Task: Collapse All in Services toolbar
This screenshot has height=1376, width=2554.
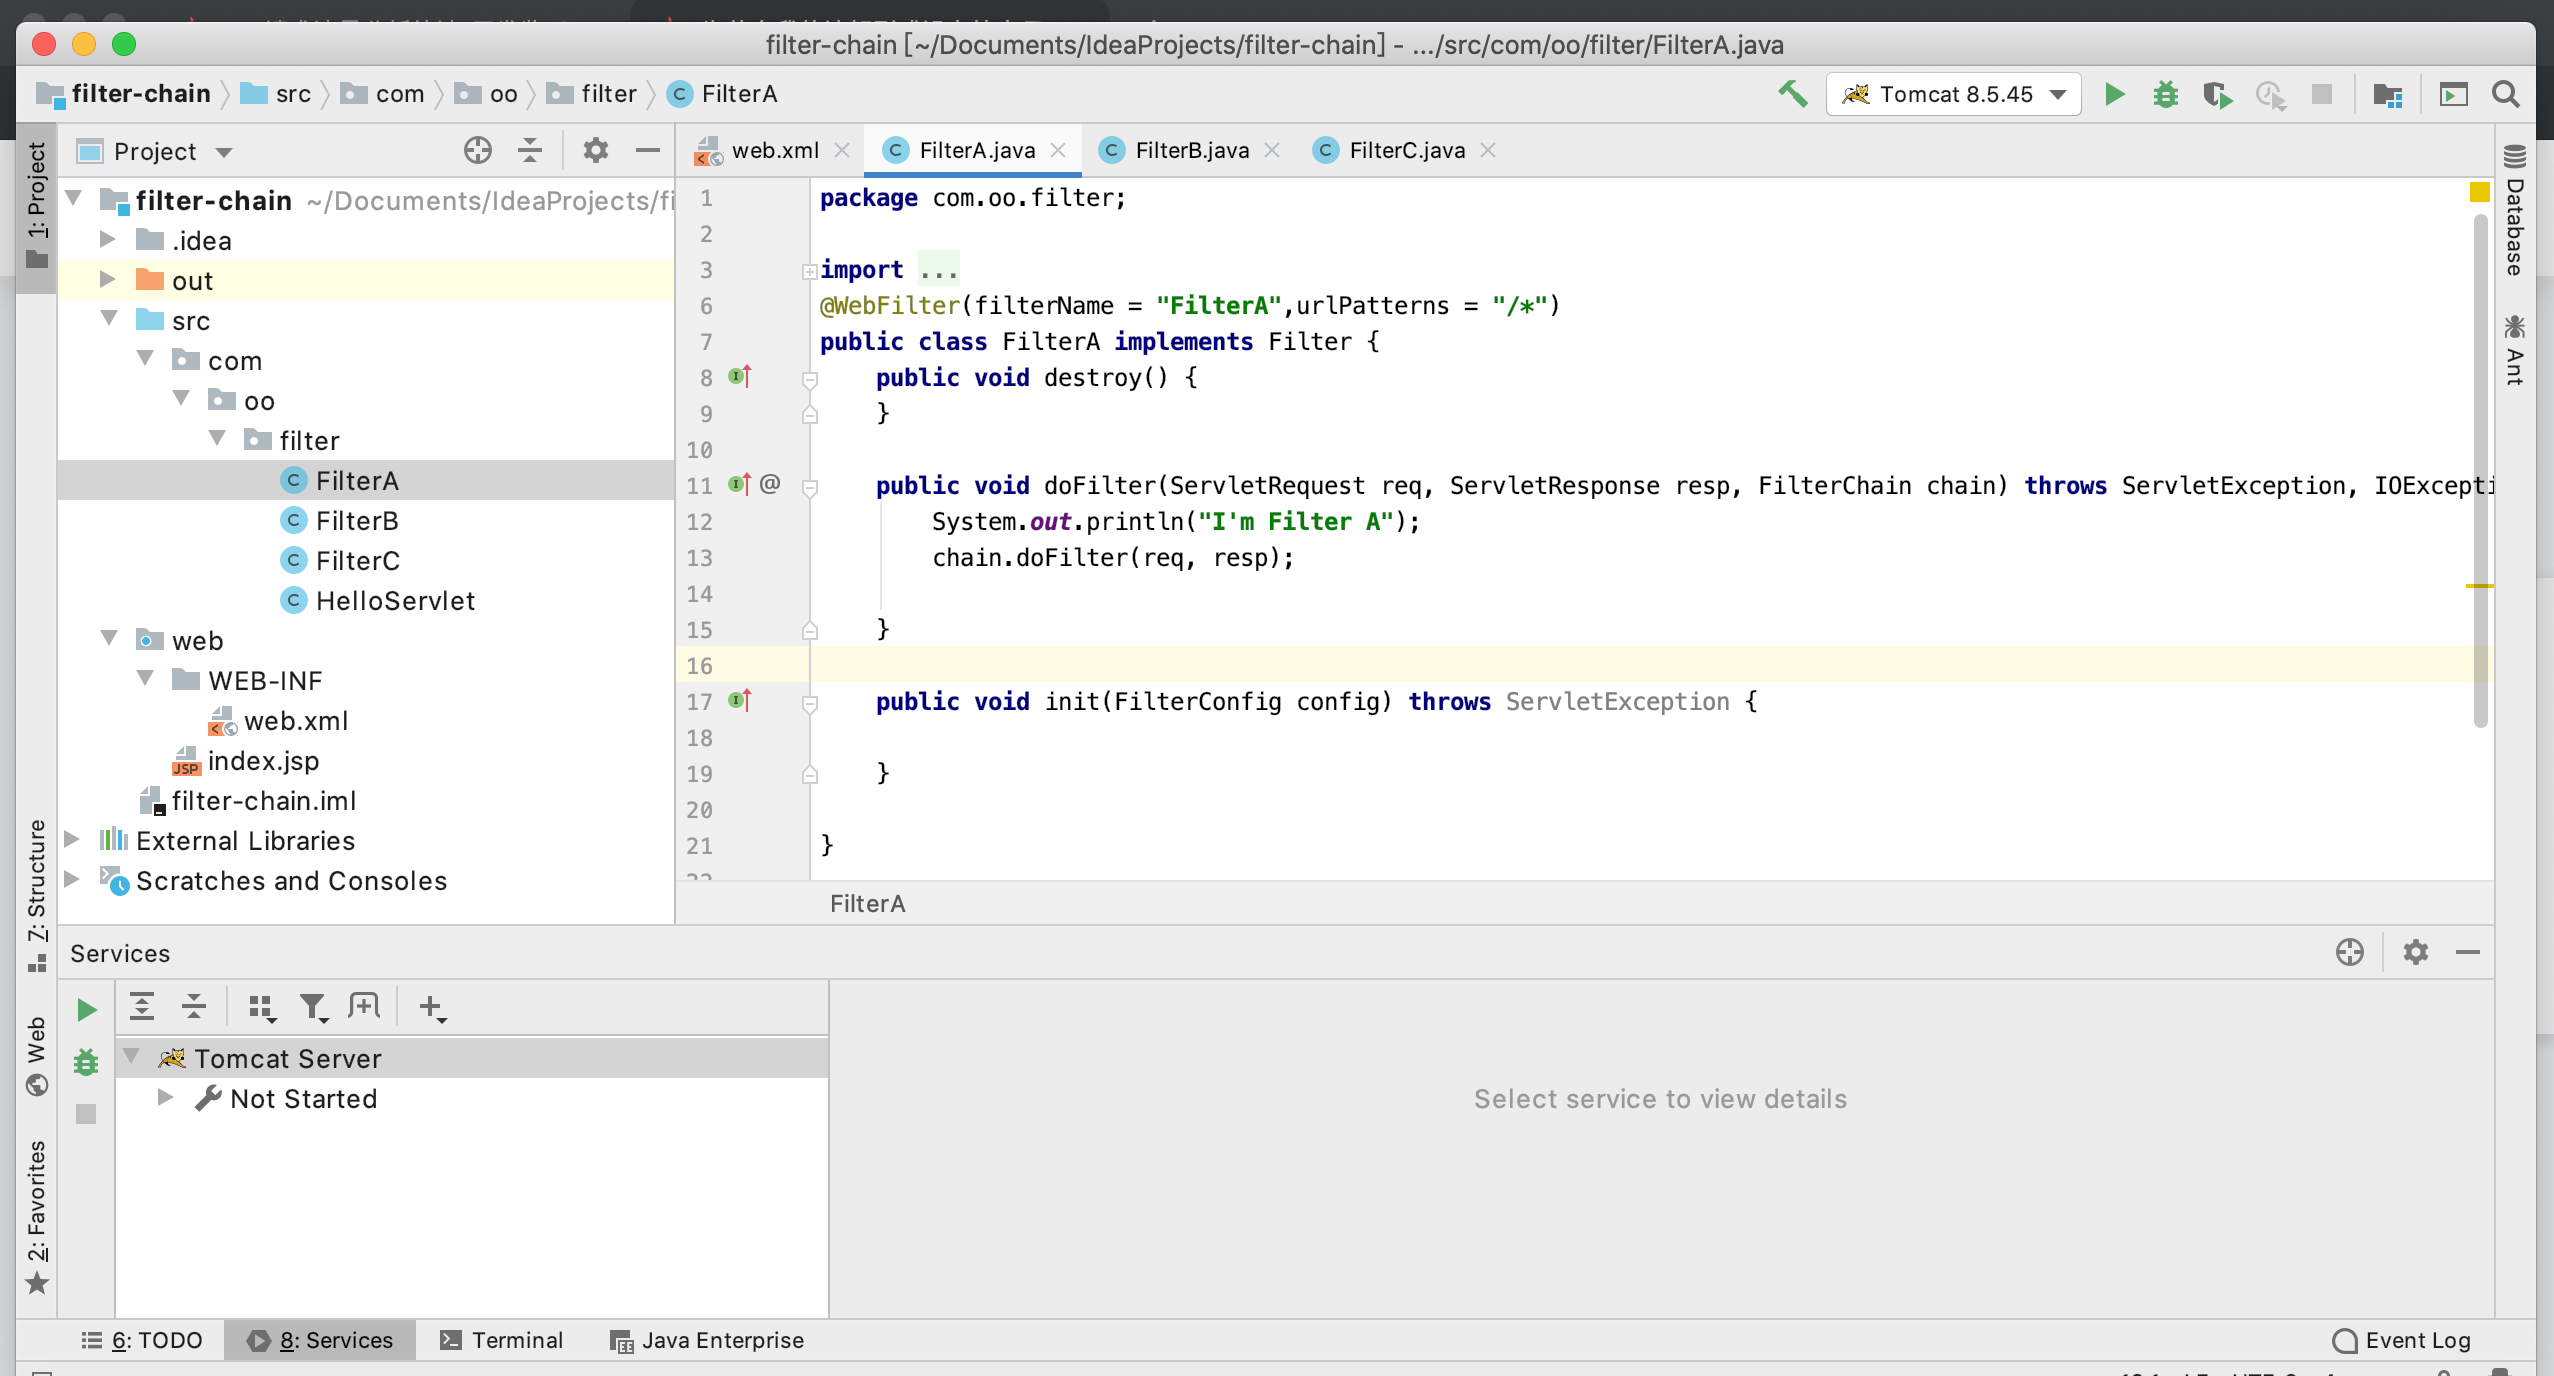Action: (194, 1006)
